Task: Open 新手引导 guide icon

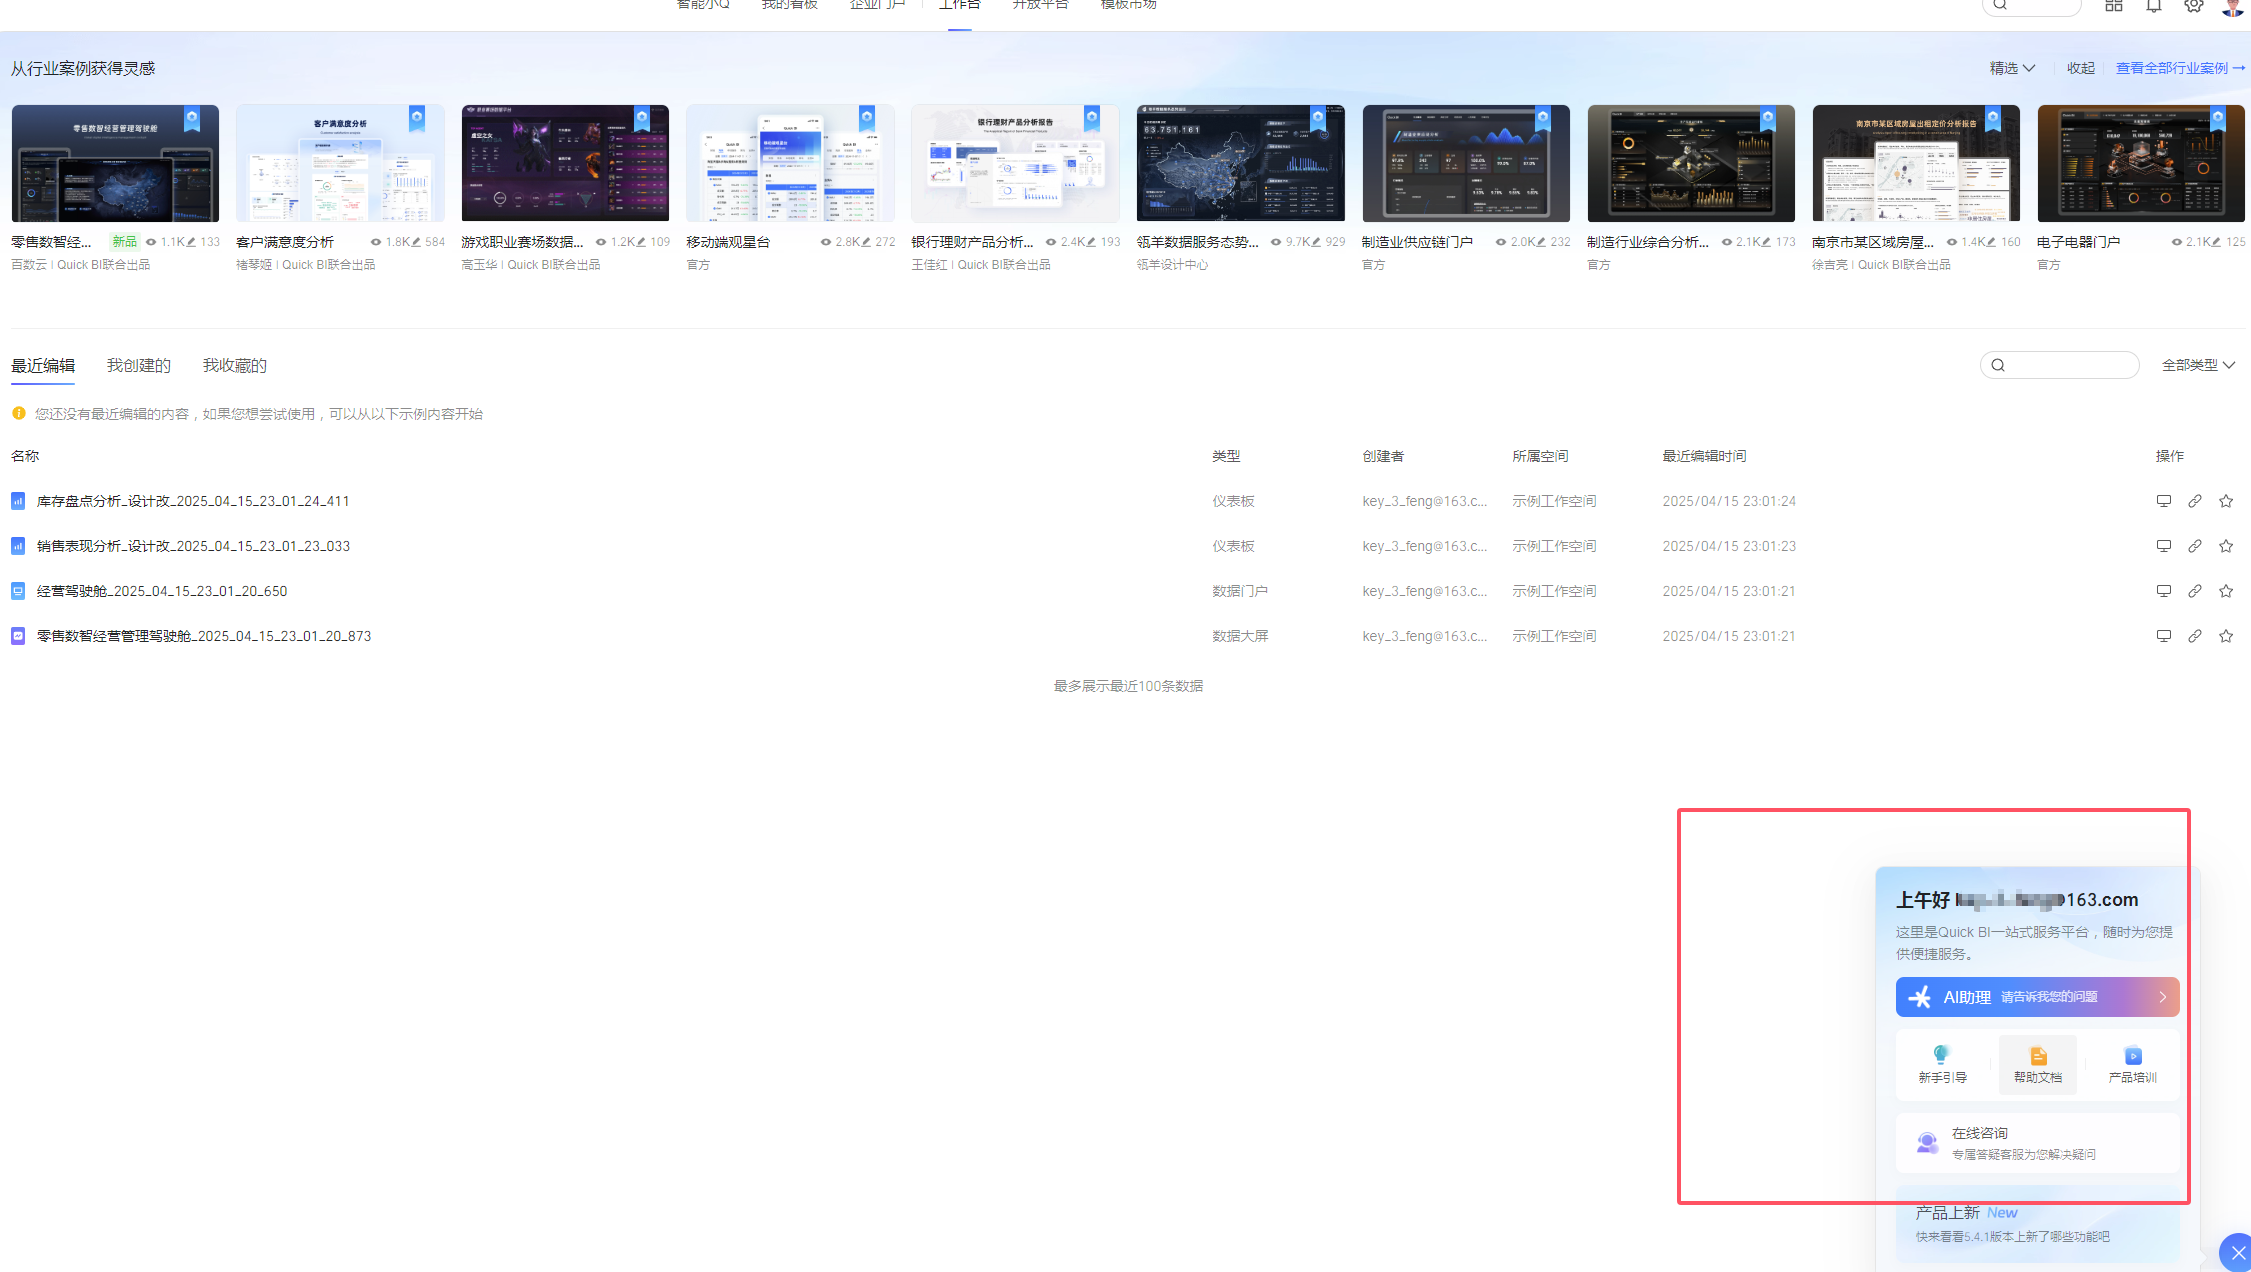Action: (x=1942, y=1064)
